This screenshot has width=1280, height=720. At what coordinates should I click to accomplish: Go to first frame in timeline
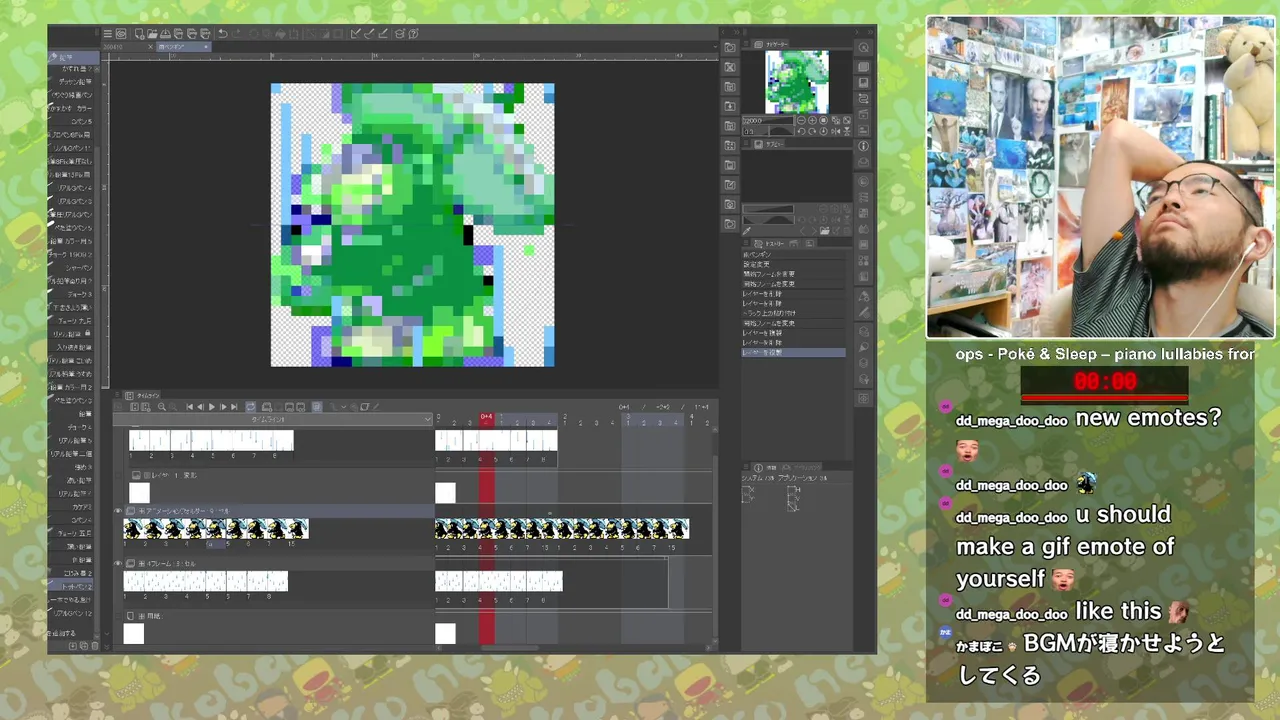point(189,407)
